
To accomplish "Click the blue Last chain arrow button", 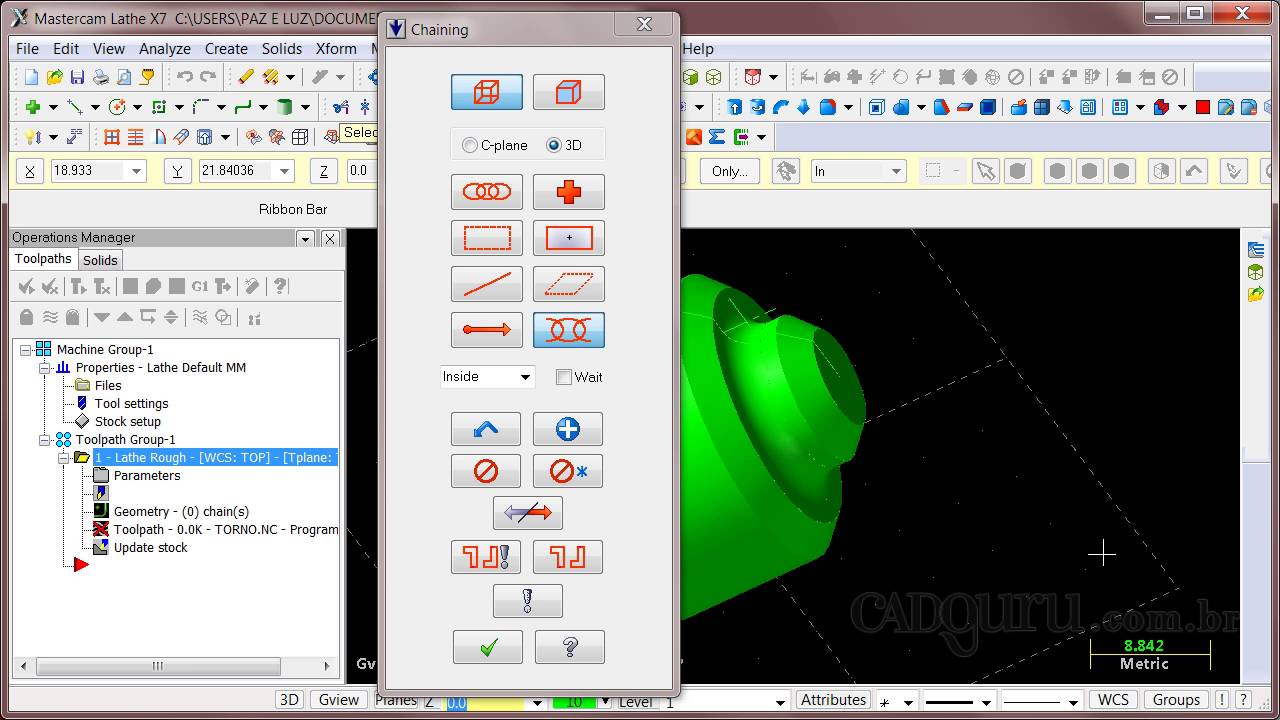I will pos(486,429).
